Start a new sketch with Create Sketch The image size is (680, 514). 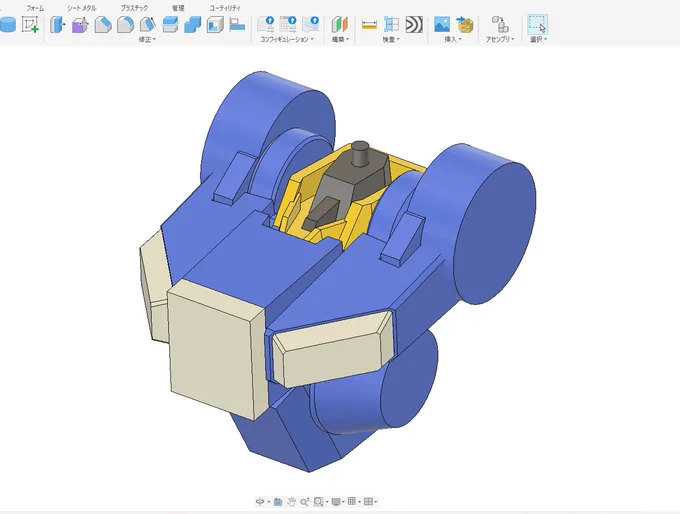(30, 25)
